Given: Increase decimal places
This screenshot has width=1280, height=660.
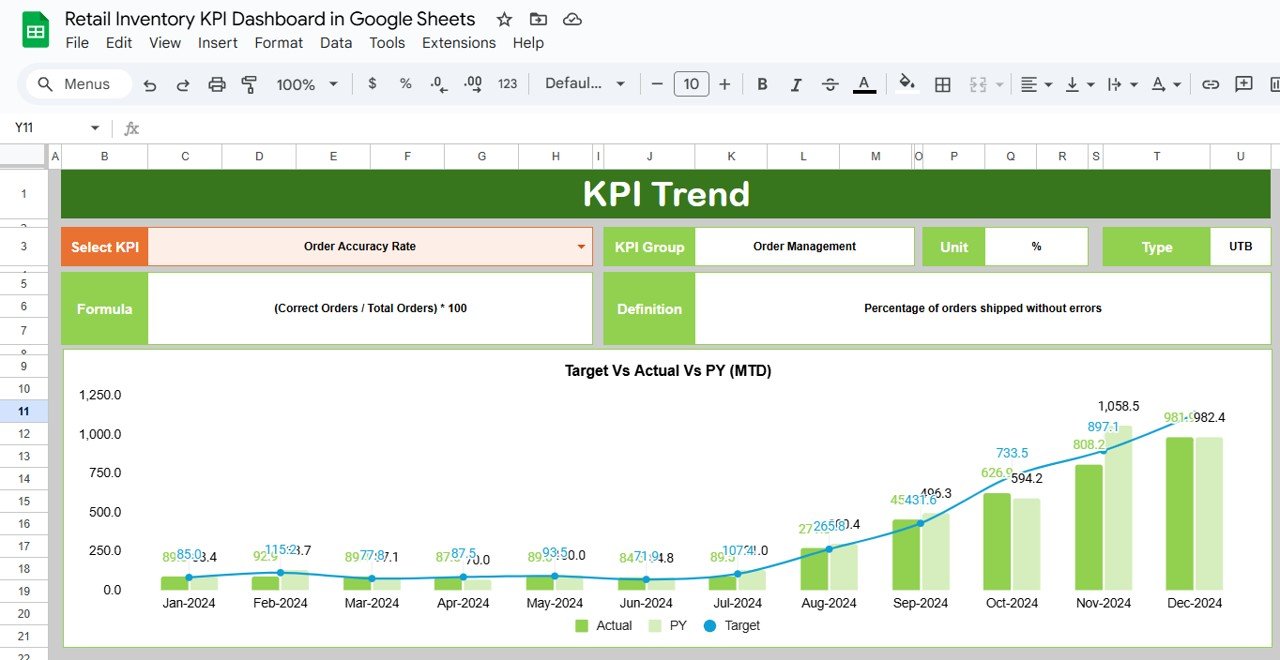Looking at the screenshot, I should [473, 84].
